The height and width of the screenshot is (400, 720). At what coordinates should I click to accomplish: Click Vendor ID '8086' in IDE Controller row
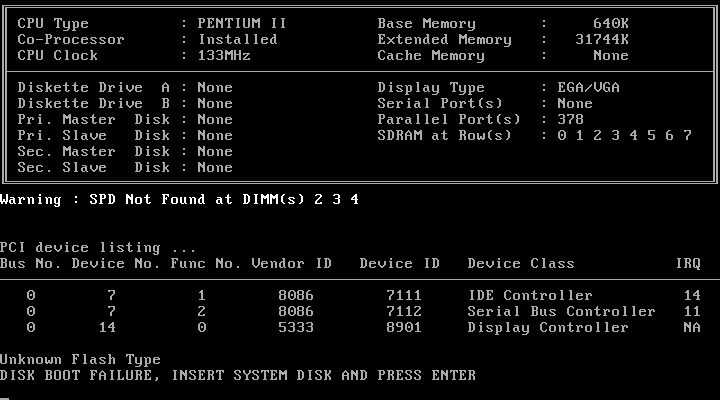(296, 295)
